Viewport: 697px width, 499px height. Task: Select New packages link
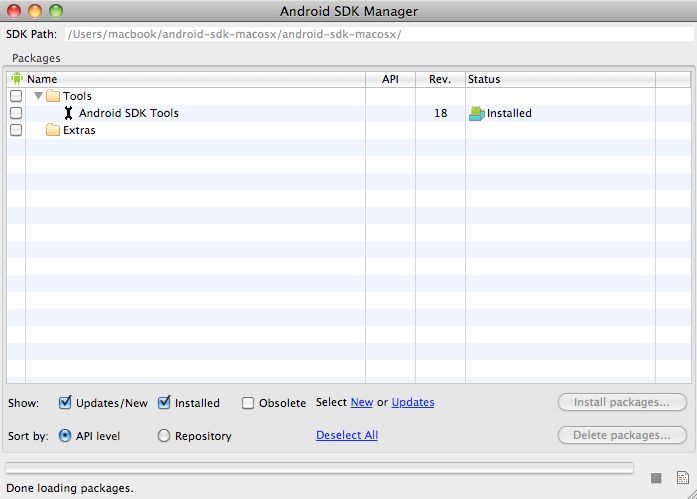click(x=362, y=402)
